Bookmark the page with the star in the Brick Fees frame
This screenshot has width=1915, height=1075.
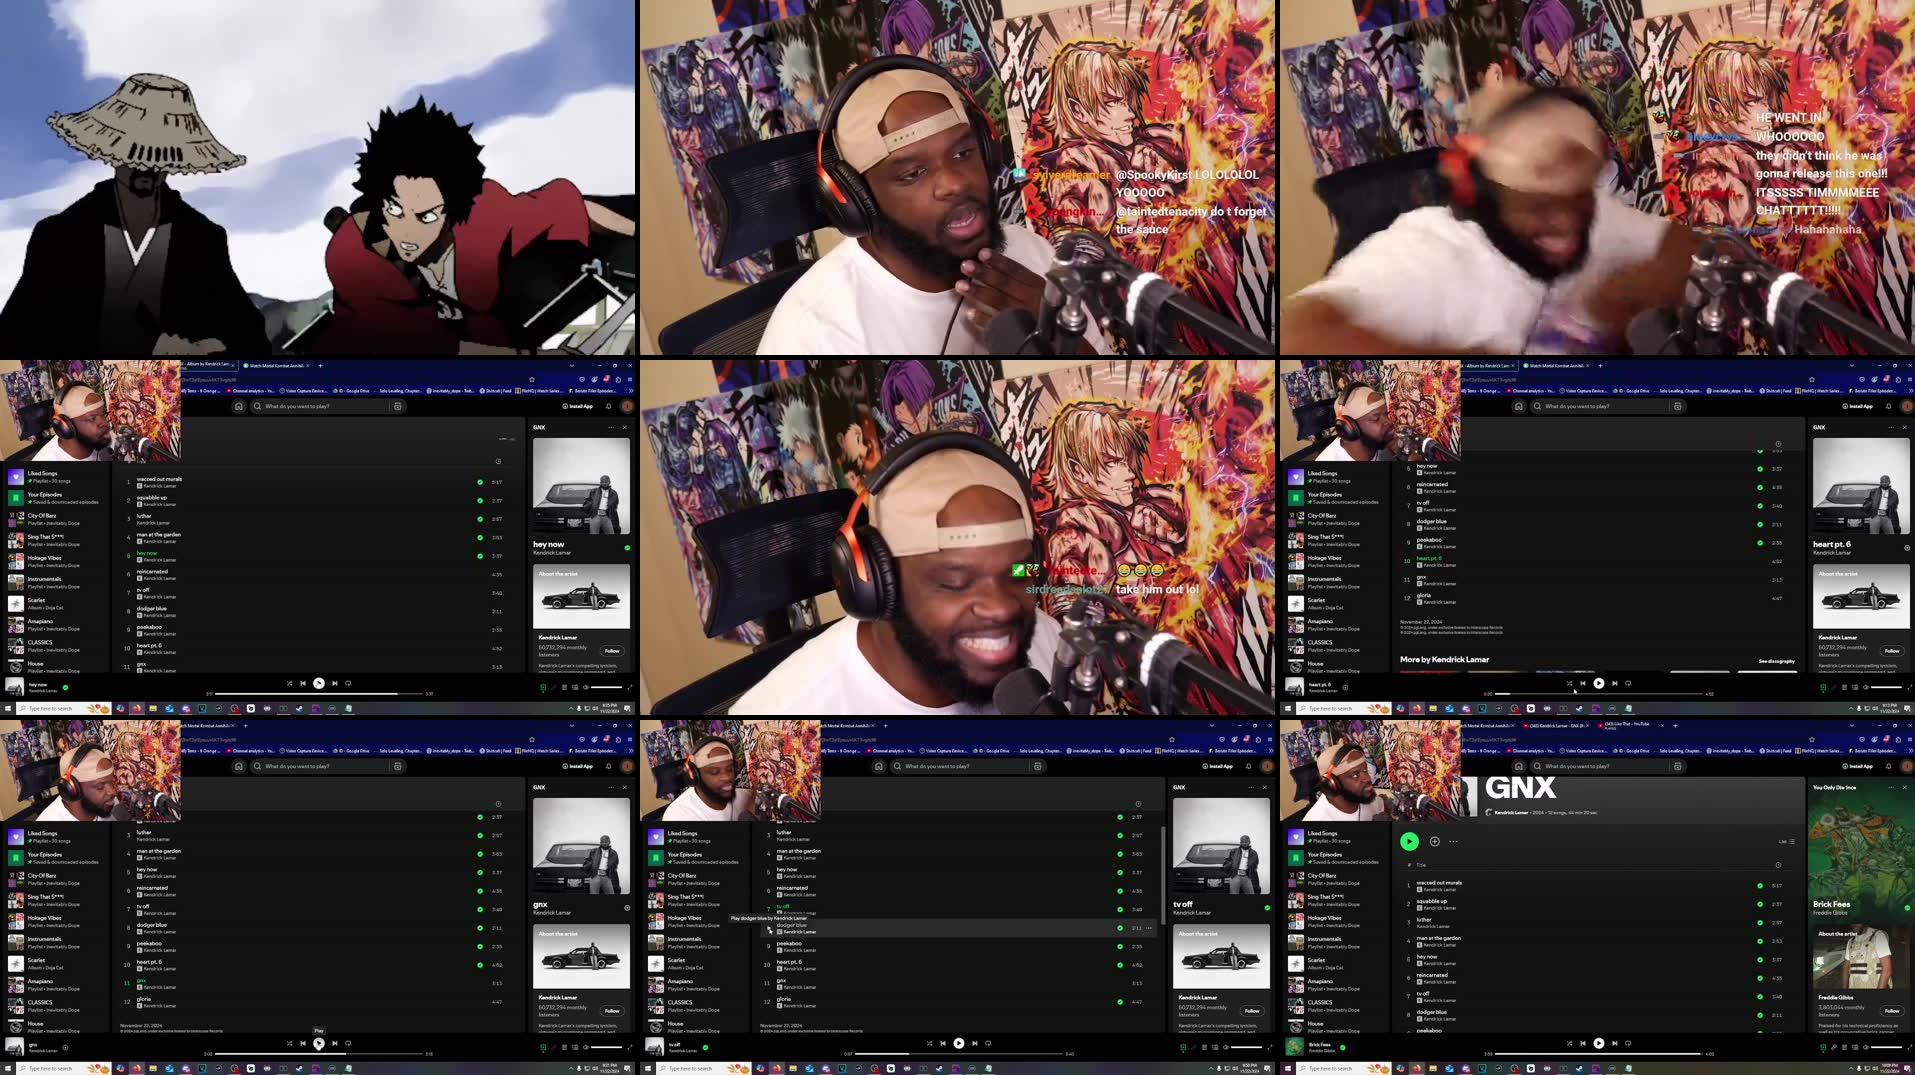pos(1811,738)
